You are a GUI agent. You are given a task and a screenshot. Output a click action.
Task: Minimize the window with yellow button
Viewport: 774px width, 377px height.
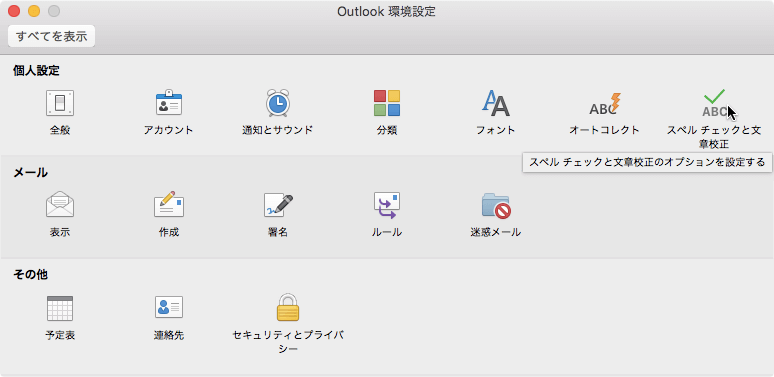34,11
